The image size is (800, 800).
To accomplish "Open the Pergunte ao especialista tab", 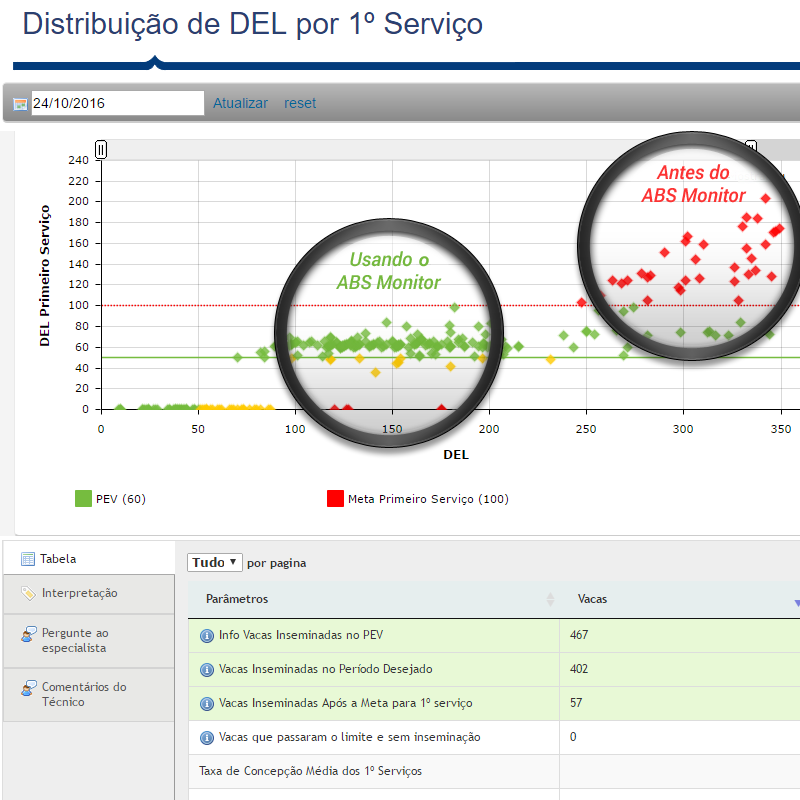I will coord(89,641).
